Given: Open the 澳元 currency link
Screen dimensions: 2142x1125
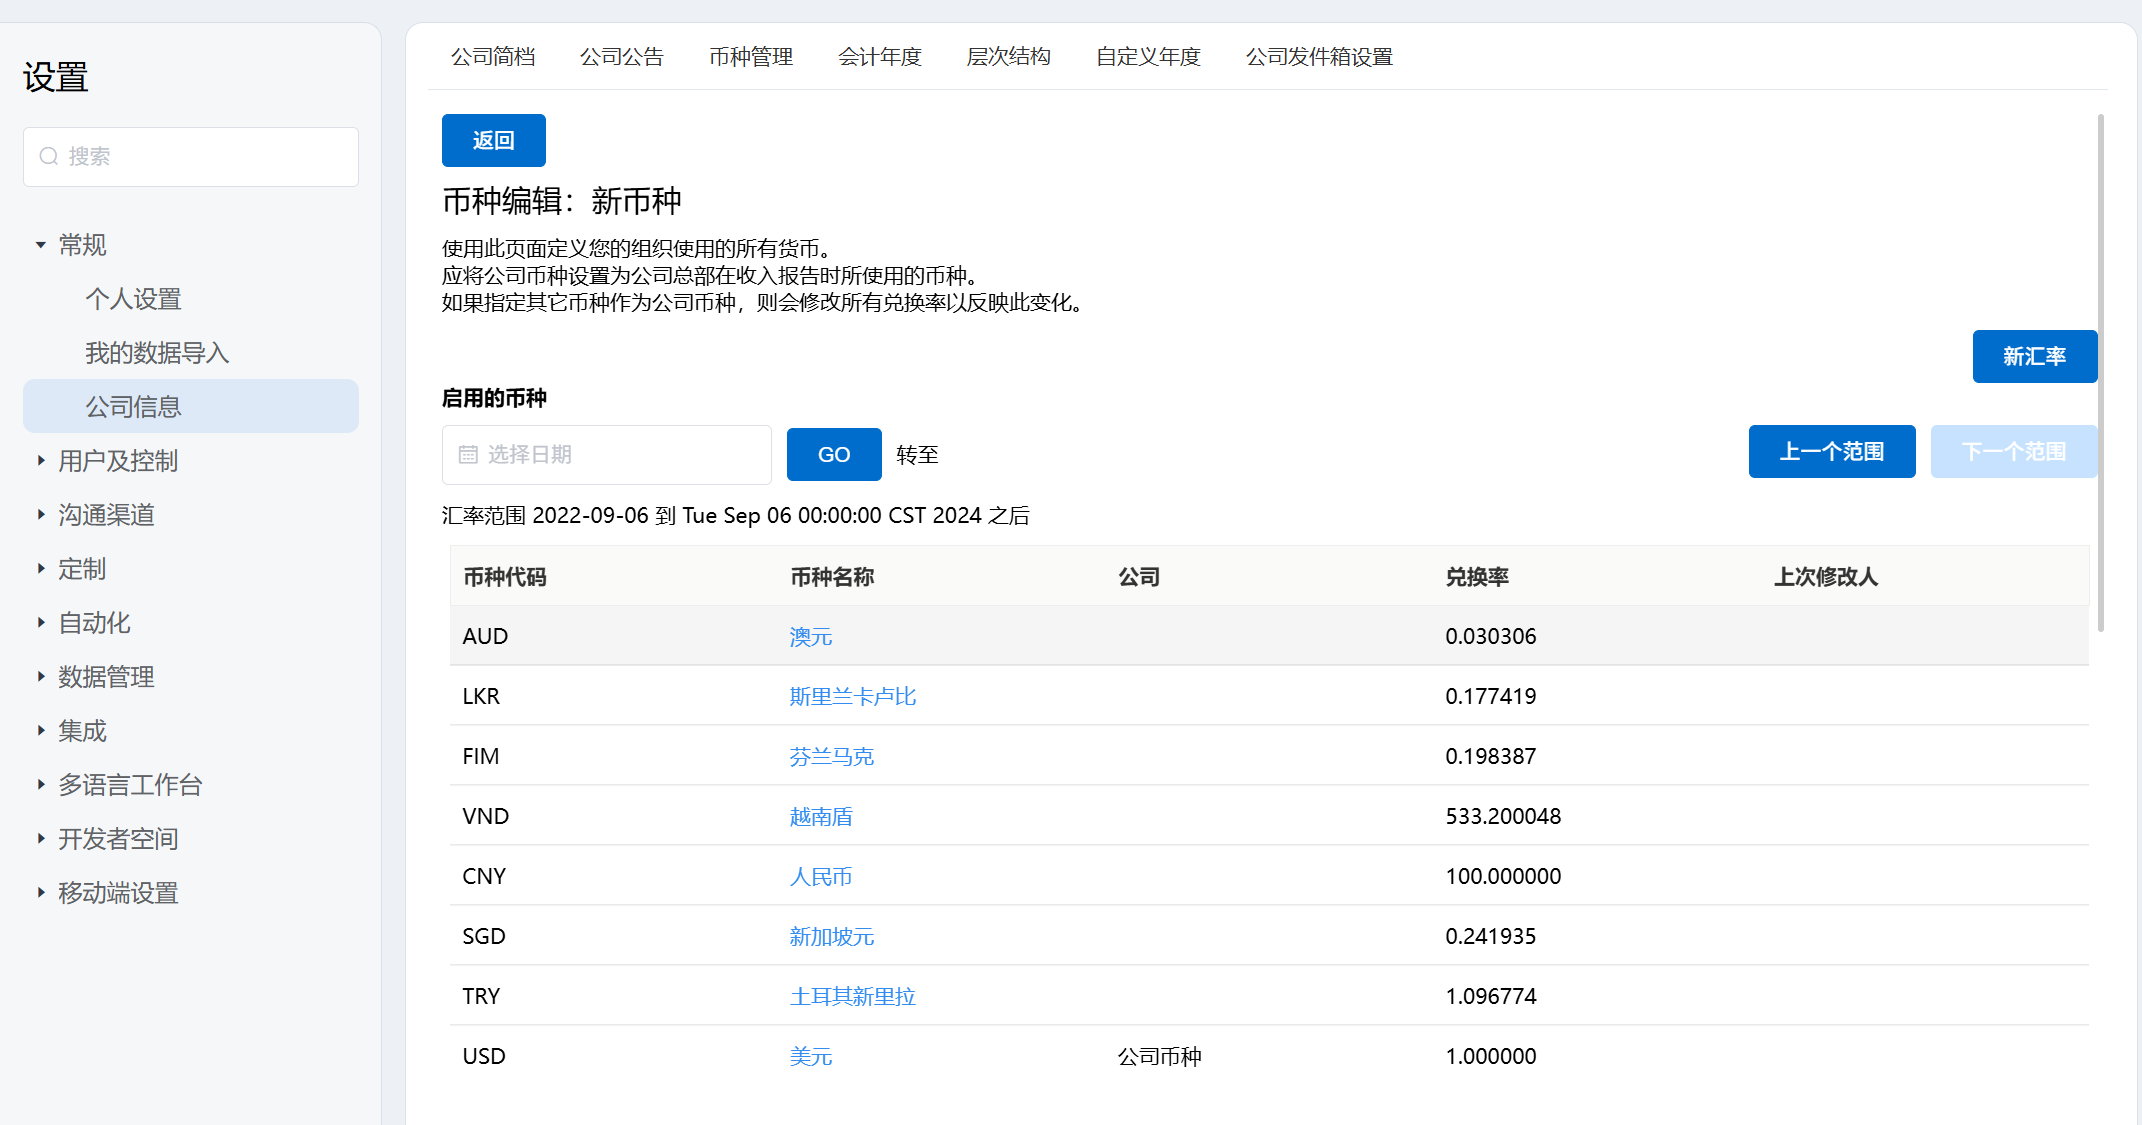Looking at the screenshot, I should click(810, 637).
